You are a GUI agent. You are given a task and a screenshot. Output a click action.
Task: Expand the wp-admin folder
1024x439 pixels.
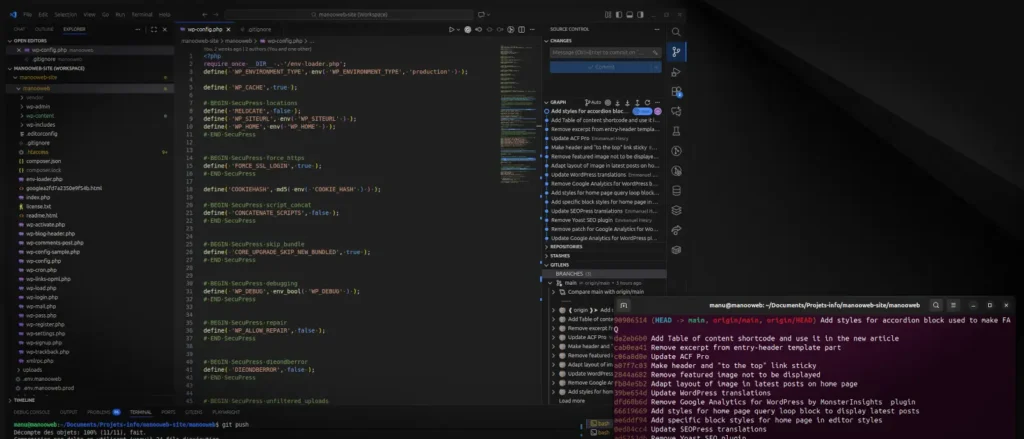click(38, 106)
